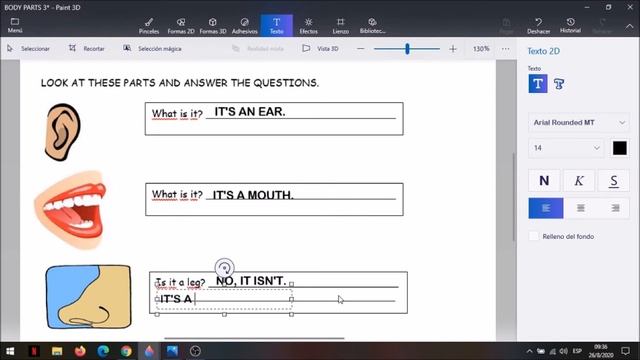Open Firefox from the taskbar

tap(80, 351)
